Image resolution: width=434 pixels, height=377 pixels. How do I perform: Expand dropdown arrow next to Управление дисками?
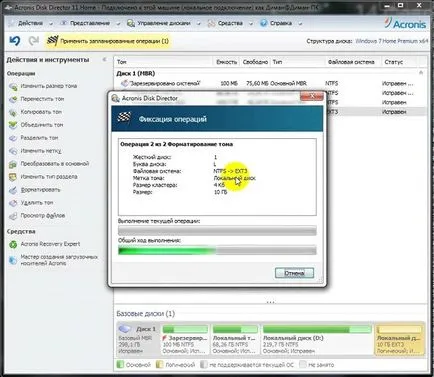click(x=199, y=24)
